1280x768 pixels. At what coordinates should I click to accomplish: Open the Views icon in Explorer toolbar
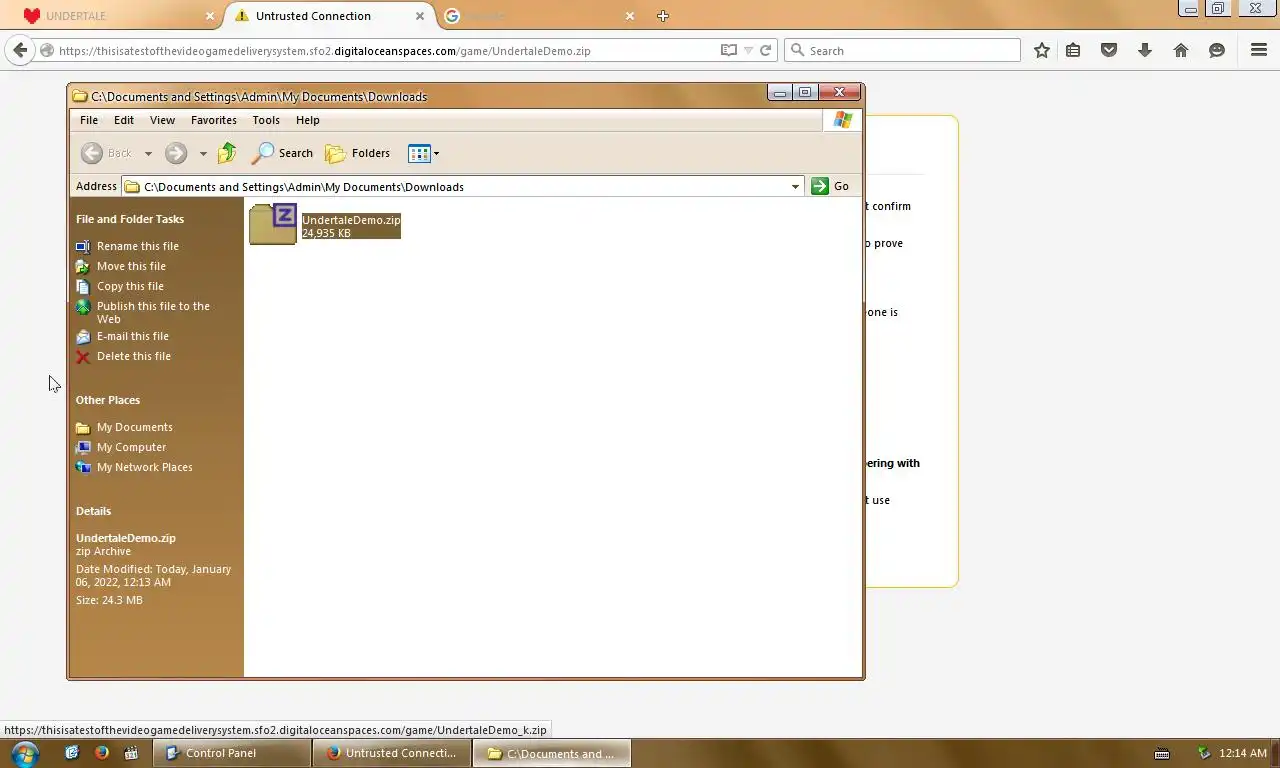pos(419,153)
